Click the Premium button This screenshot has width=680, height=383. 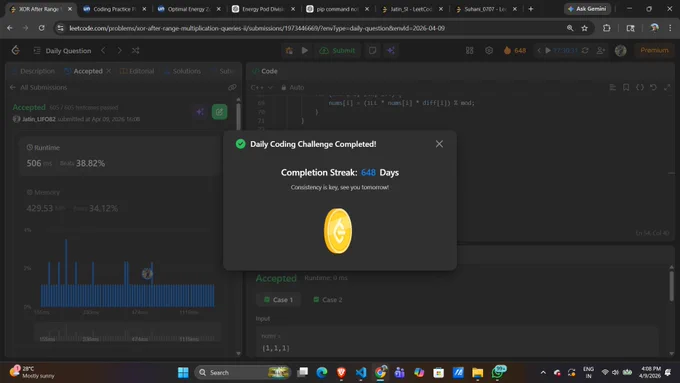click(654, 51)
